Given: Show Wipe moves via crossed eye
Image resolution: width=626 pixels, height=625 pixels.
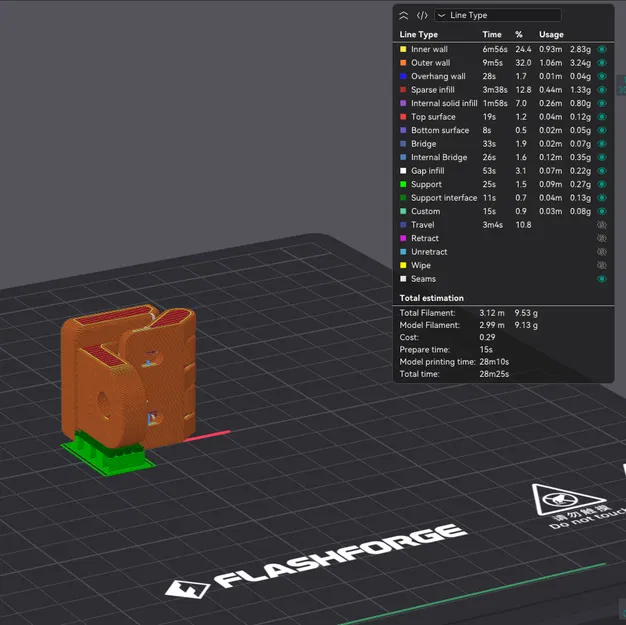Looking at the screenshot, I should 602,265.
